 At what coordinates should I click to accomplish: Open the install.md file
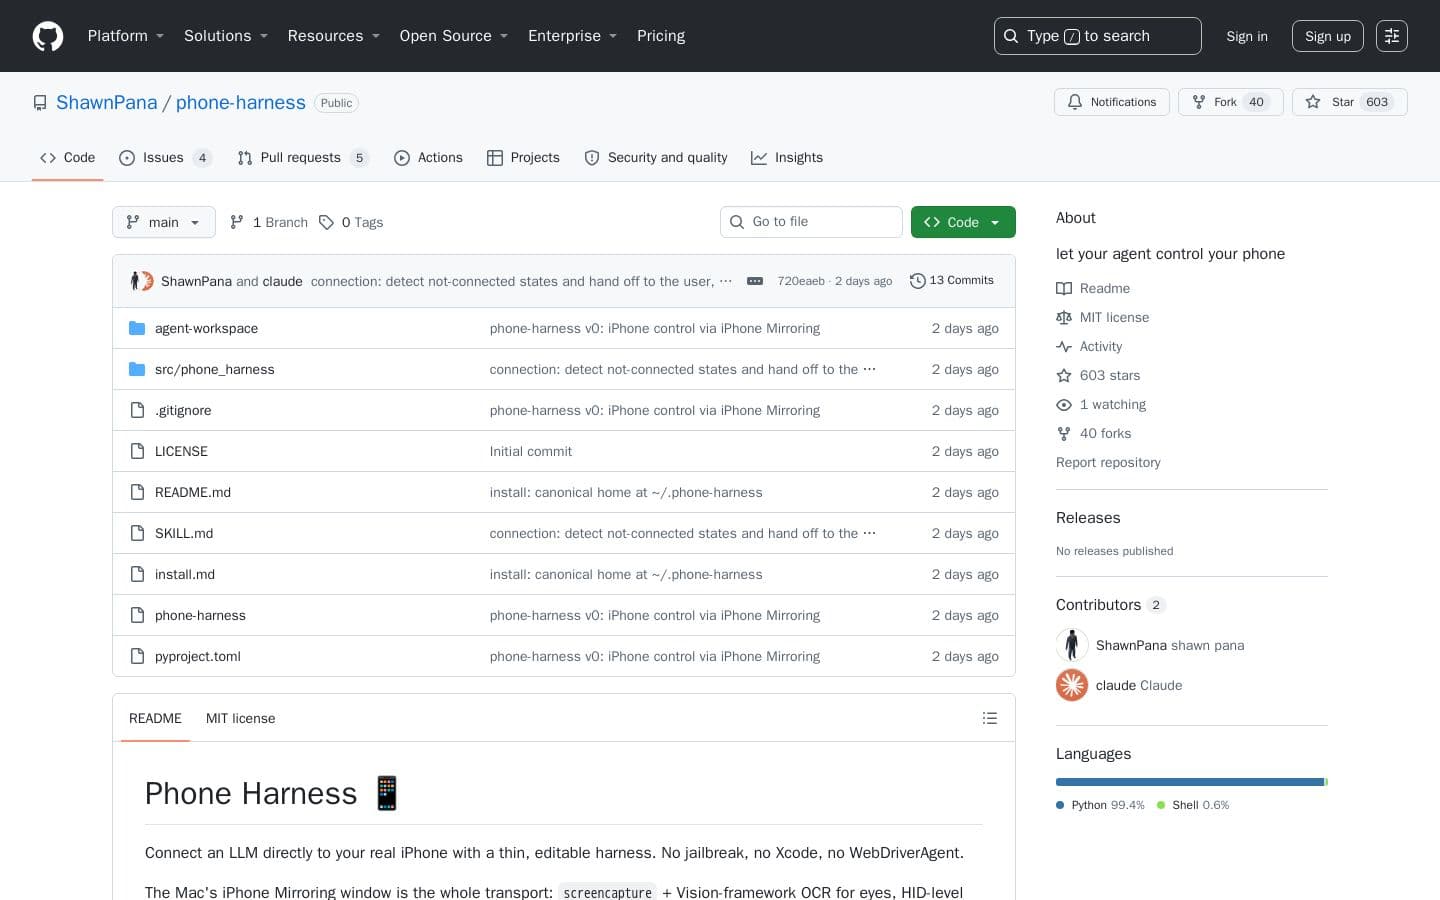click(x=185, y=574)
